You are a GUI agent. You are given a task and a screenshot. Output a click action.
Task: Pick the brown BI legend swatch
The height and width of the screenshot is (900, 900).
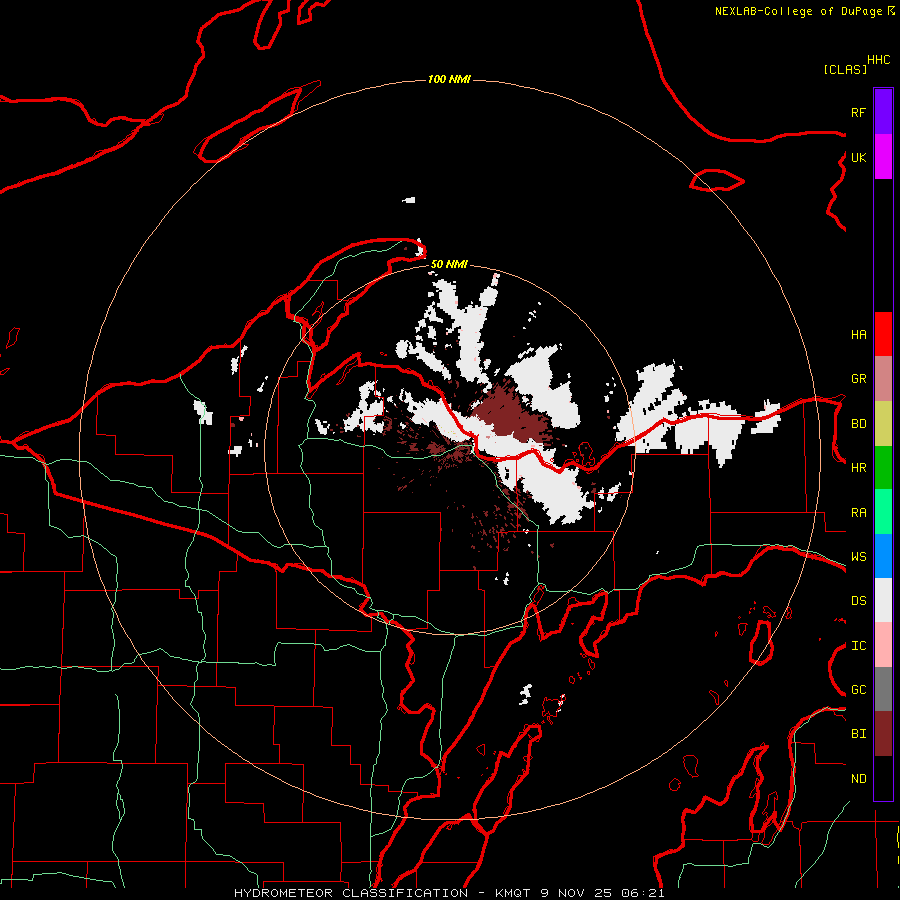pos(883,734)
